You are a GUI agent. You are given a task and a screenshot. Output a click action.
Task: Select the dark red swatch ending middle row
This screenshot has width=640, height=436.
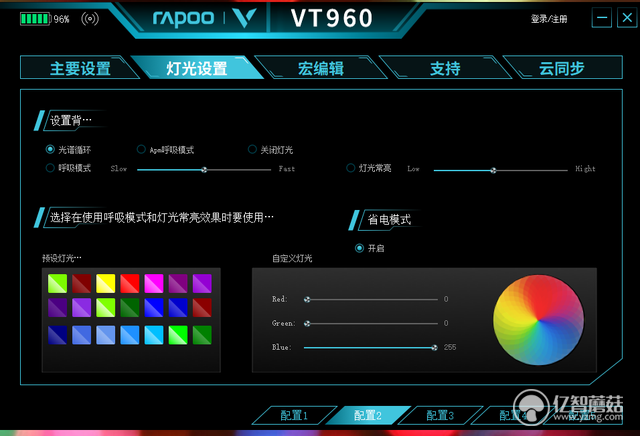[x=202, y=308]
